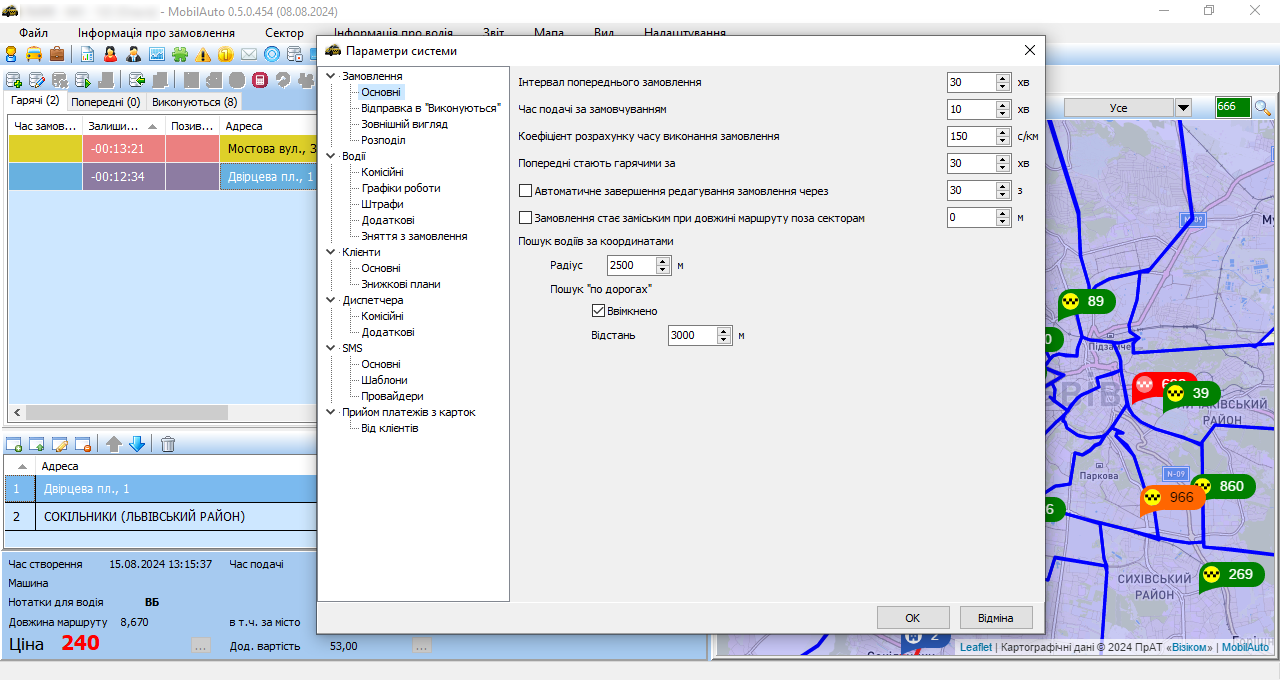Click the yellow taxi car toolbar icon
Screen dimensions: 1280x680
34,54
